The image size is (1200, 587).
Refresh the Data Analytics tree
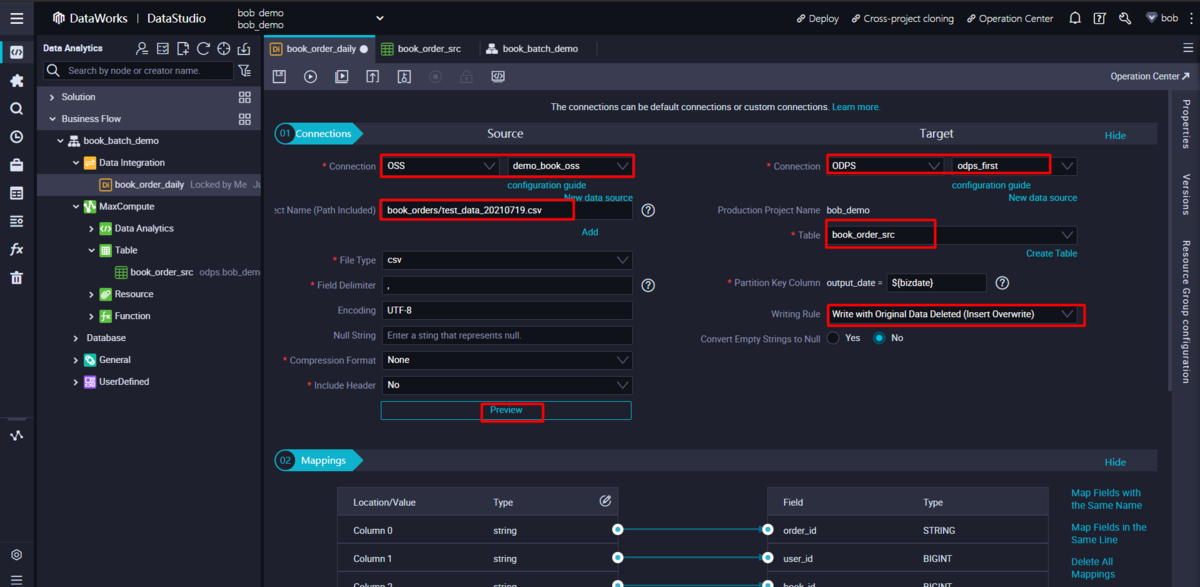[203, 48]
